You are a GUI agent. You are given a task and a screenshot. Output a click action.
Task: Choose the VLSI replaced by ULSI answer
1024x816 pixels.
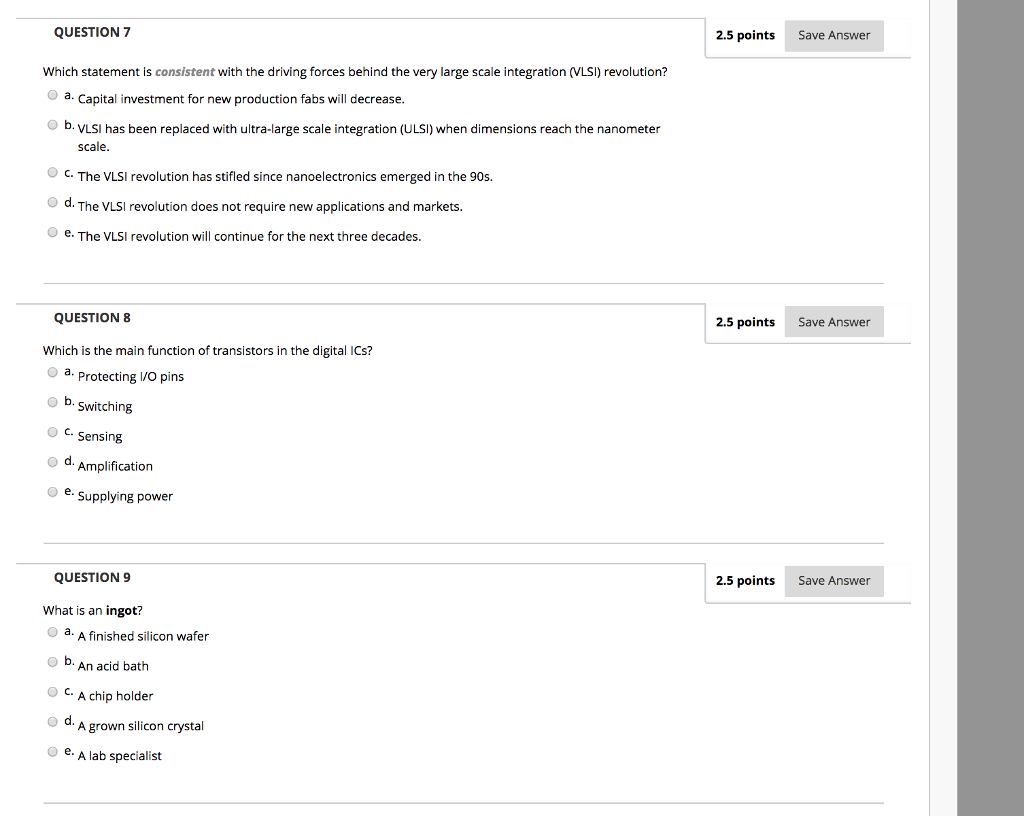[52, 126]
